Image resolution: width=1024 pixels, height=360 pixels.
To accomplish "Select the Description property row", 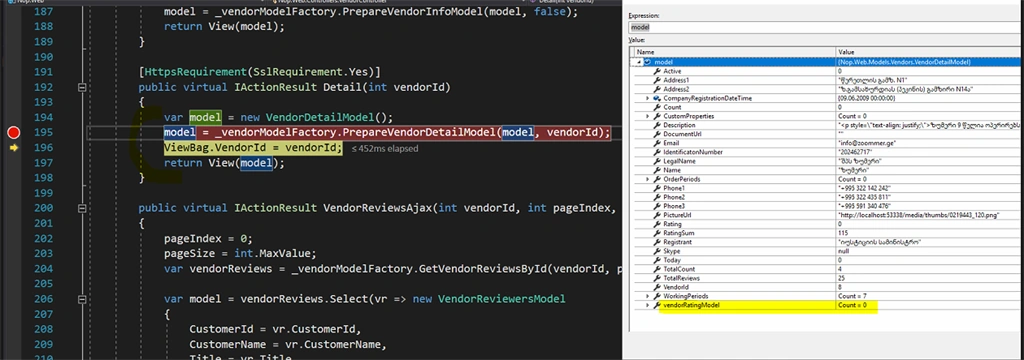I will 825,125.
